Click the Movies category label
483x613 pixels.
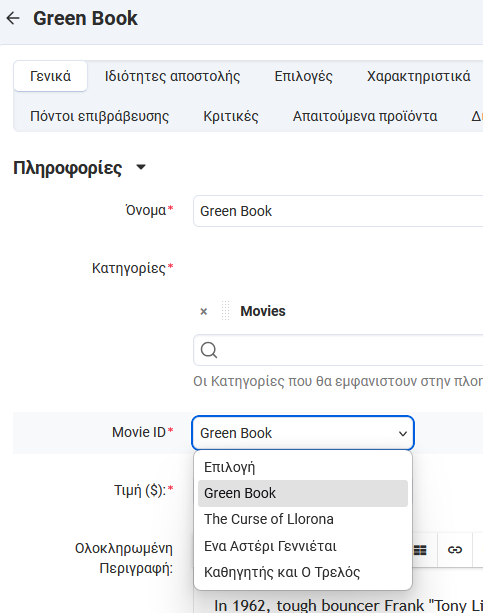click(263, 311)
